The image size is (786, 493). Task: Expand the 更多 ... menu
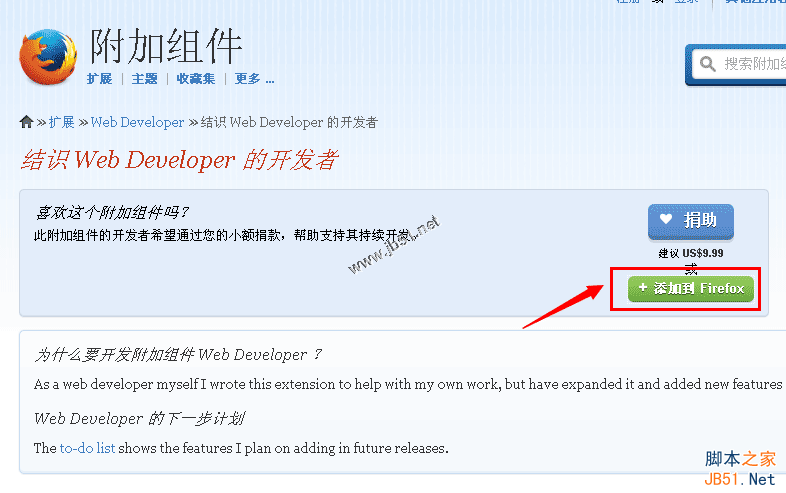tap(255, 79)
